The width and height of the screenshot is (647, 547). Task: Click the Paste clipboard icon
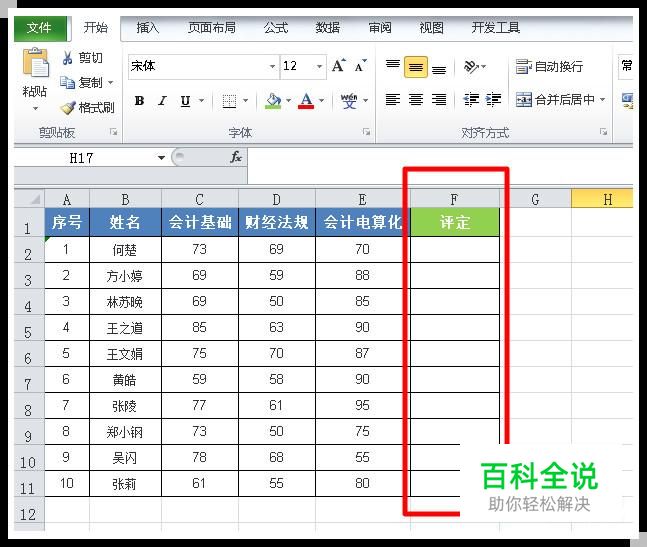35,63
